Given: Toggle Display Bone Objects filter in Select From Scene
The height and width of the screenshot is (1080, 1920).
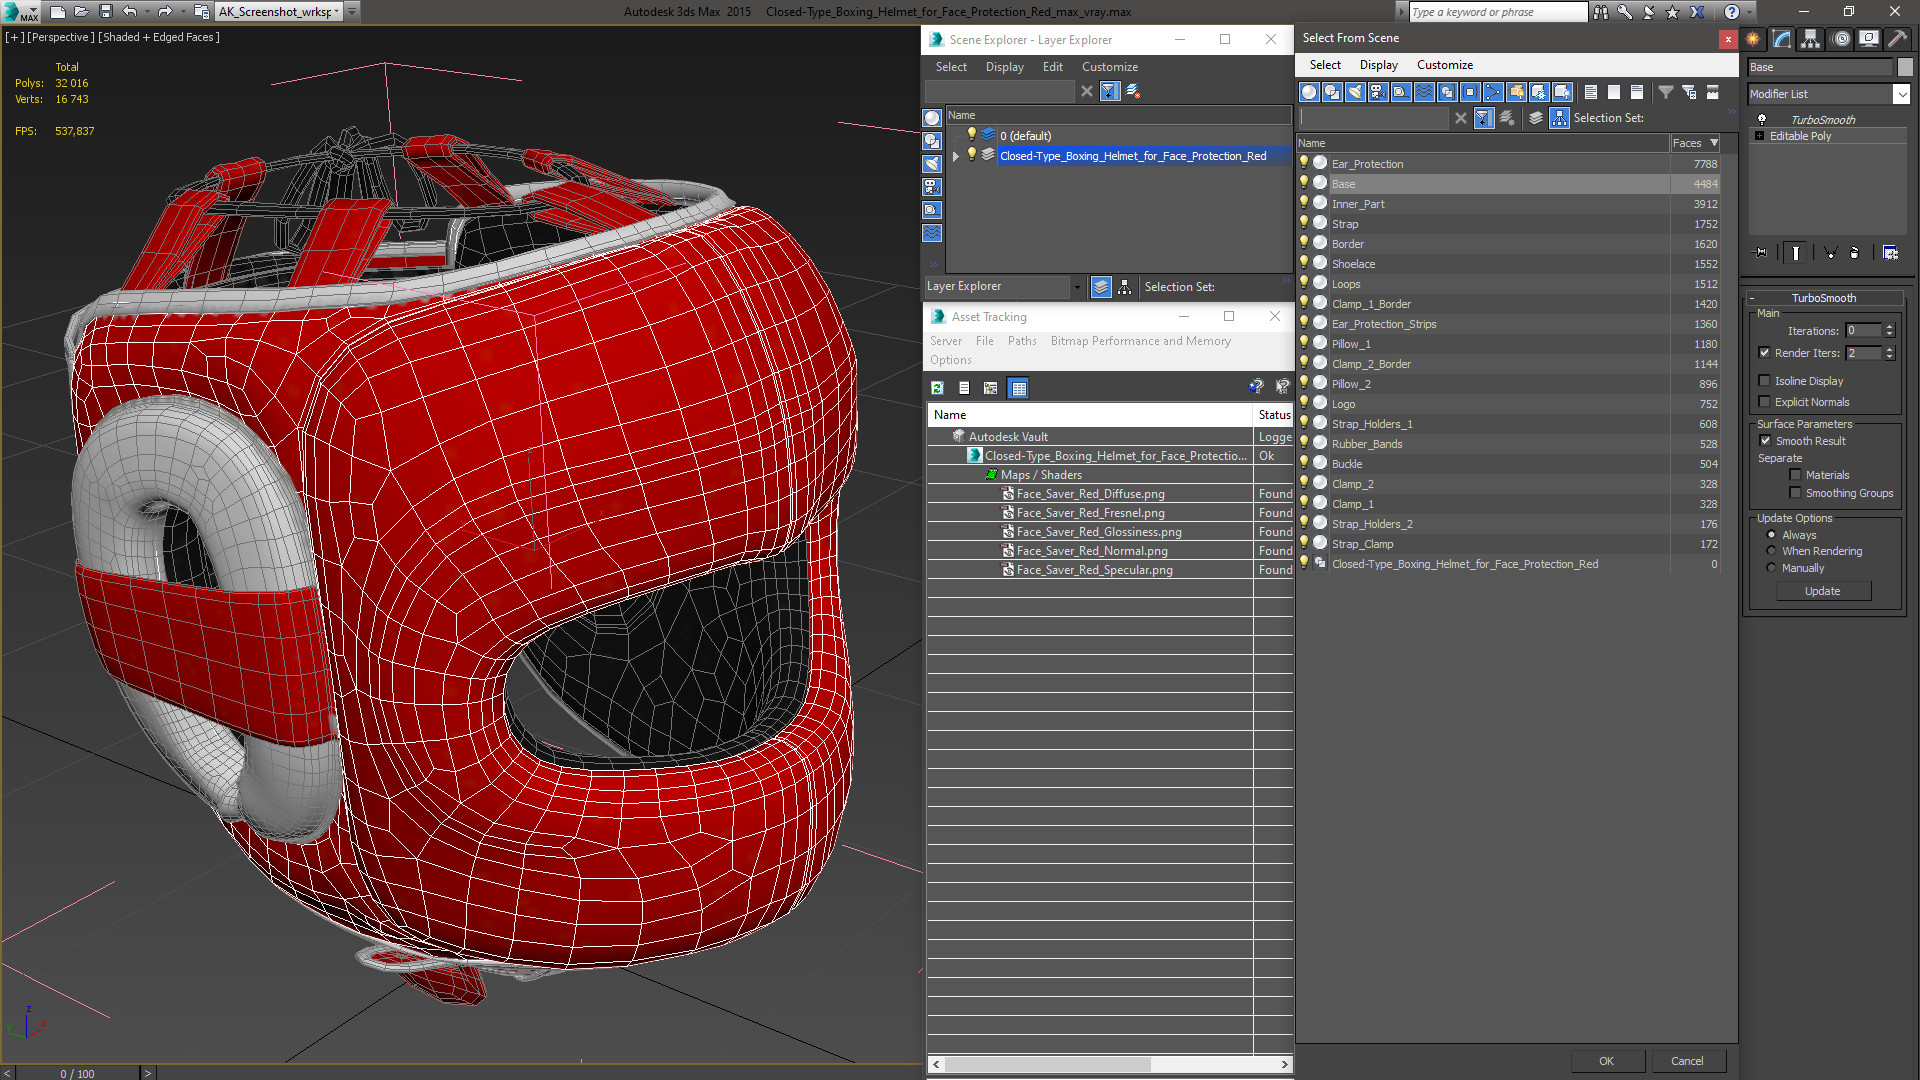Looking at the screenshot, I should [1493, 92].
